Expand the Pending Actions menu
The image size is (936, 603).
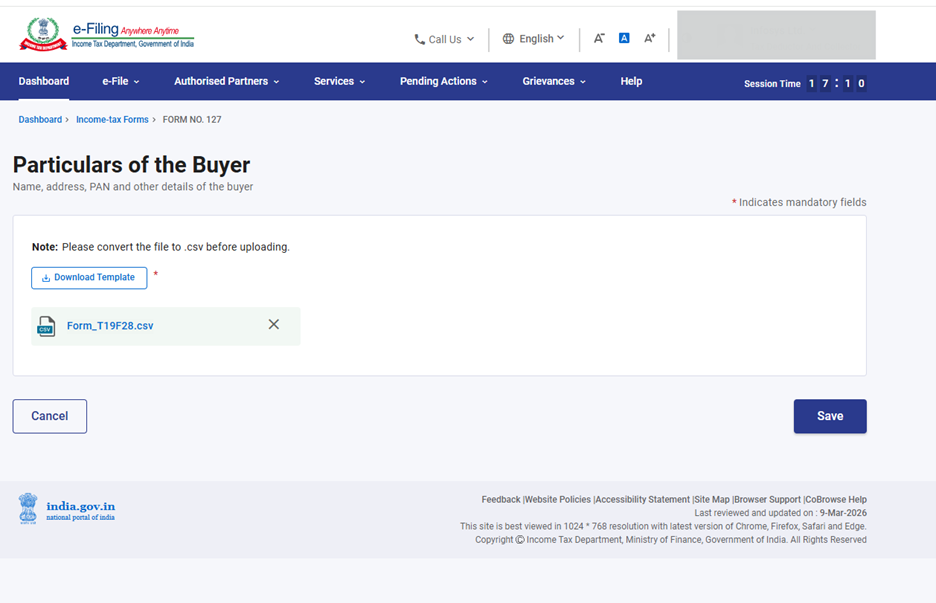pos(443,81)
